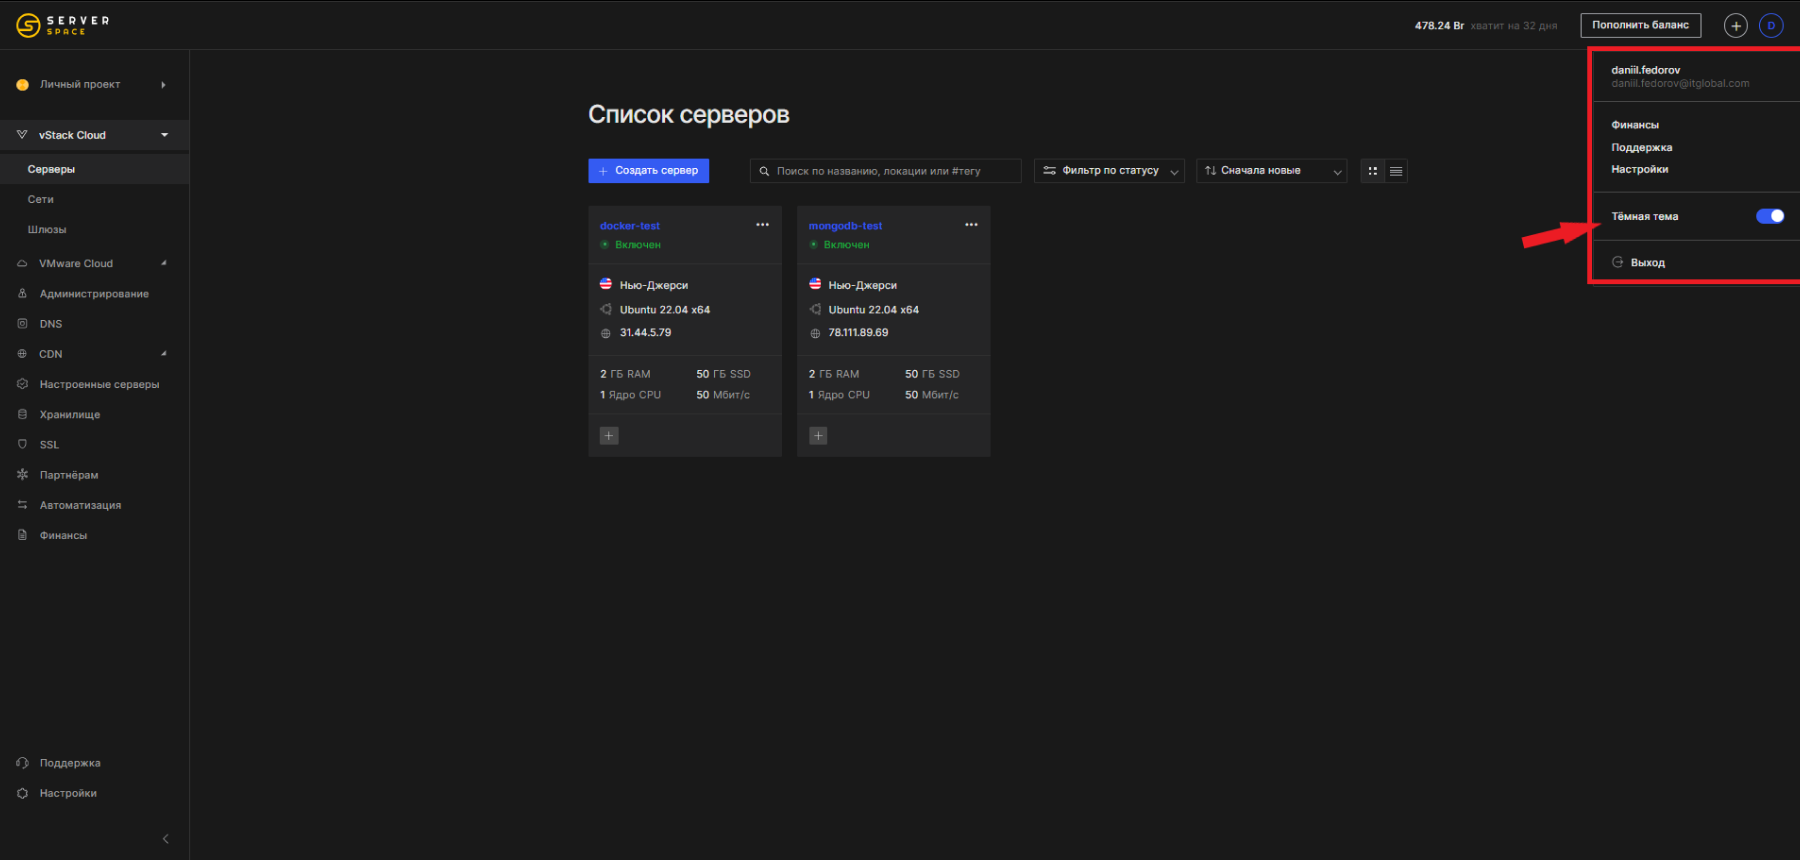Open DNS label in the sidebar
This screenshot has width=1800, height=860.
[51, 324]
